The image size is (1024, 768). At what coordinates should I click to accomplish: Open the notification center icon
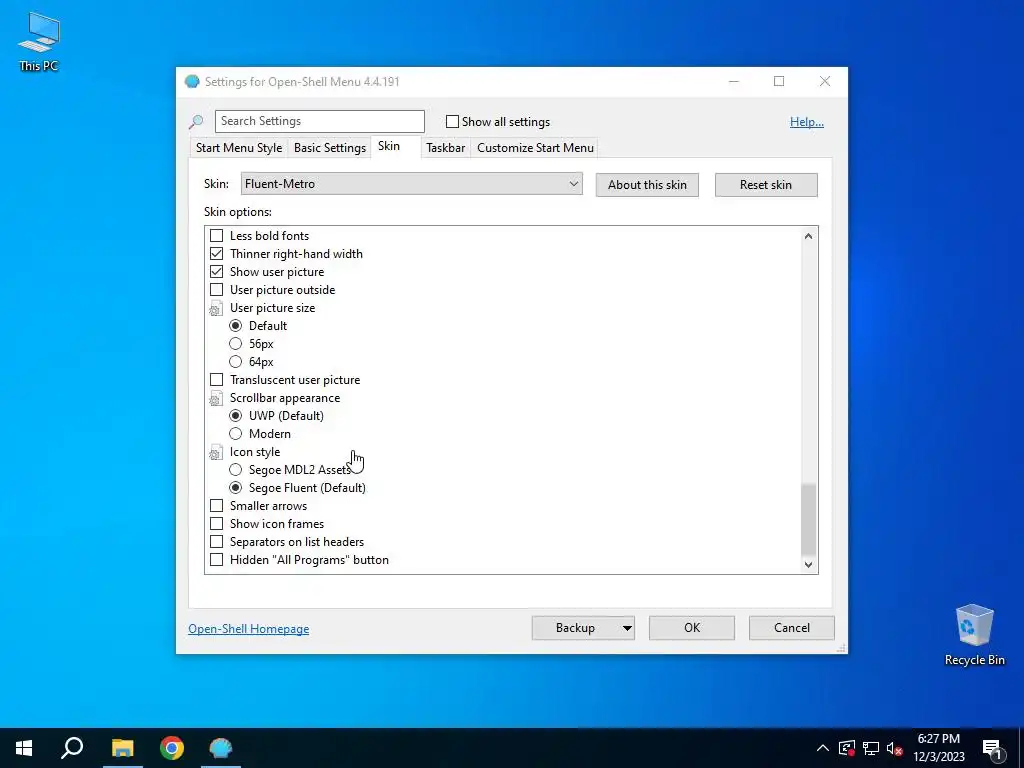click(x=993, y=749)
